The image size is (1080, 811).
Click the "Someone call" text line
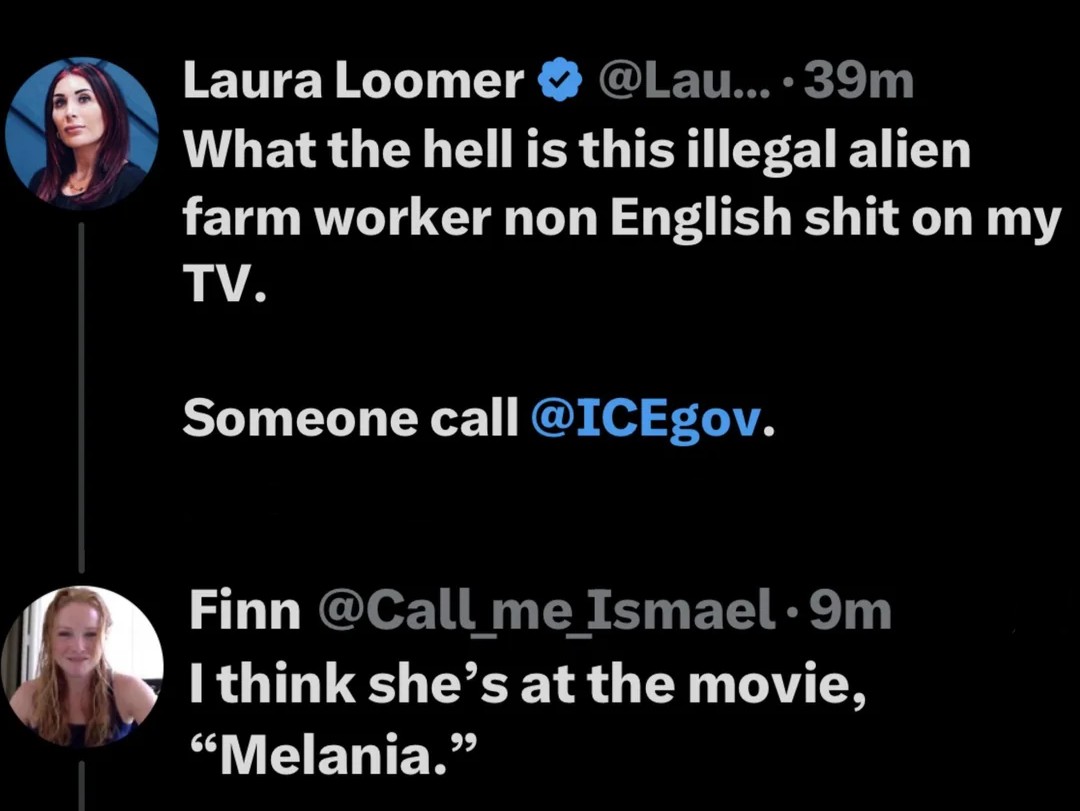pyautogui.click(x=350, y=420)
